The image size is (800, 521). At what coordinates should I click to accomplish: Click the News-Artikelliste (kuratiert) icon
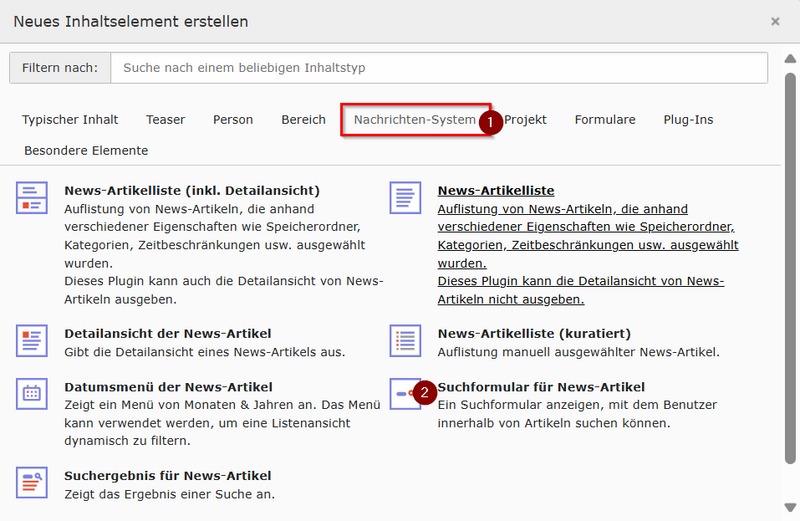click(406, 341)
